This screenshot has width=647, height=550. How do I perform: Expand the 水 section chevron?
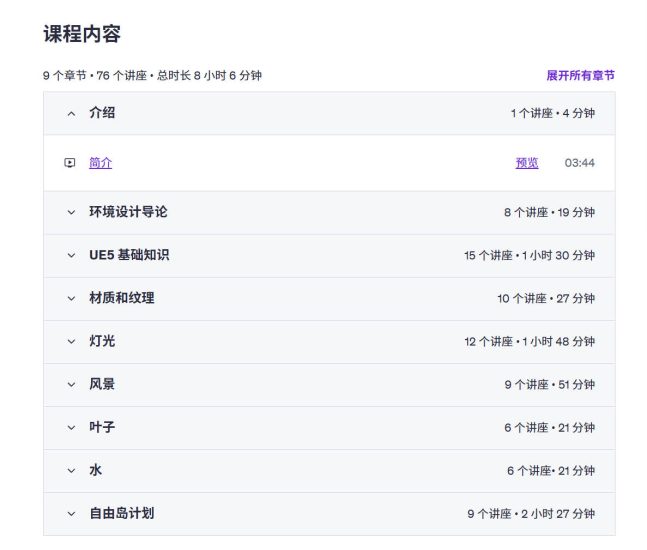[x=71, y=471]
